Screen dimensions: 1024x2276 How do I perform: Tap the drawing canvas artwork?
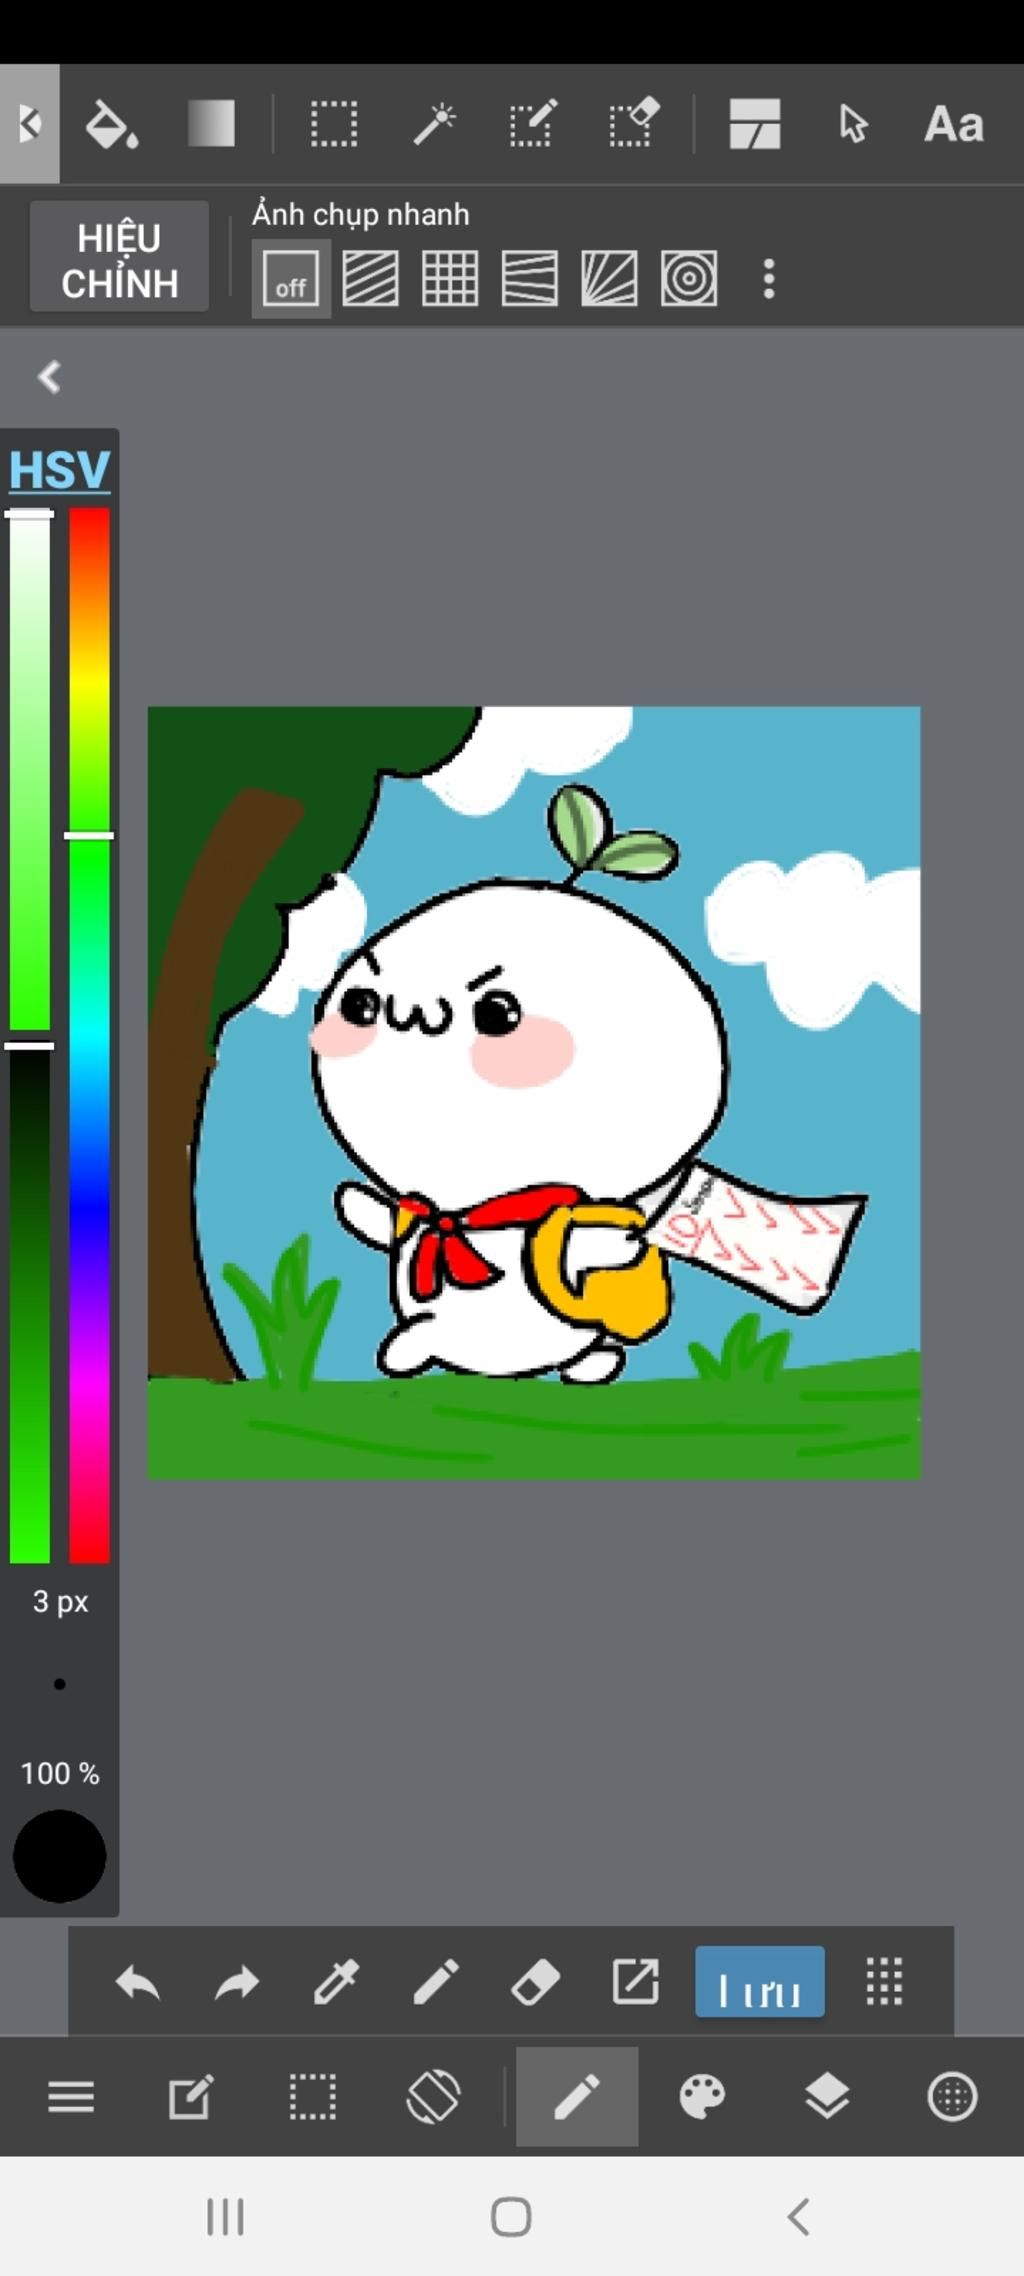[534, 1093]
